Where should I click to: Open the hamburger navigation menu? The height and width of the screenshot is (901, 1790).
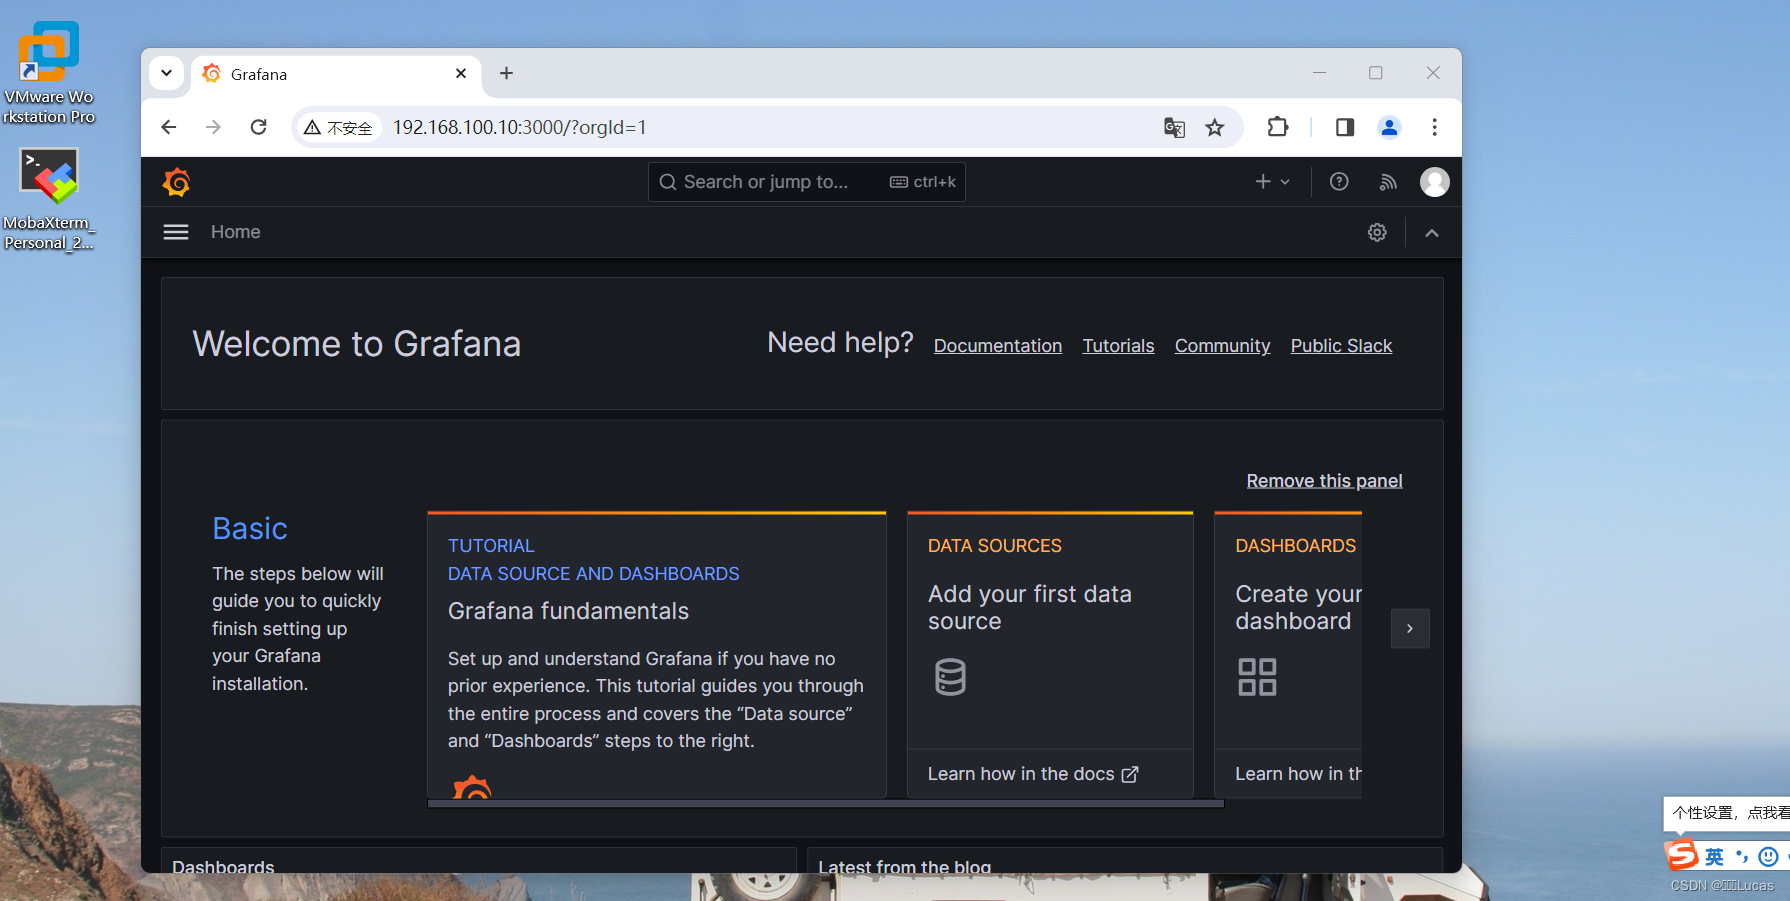(x=176, y=232)
